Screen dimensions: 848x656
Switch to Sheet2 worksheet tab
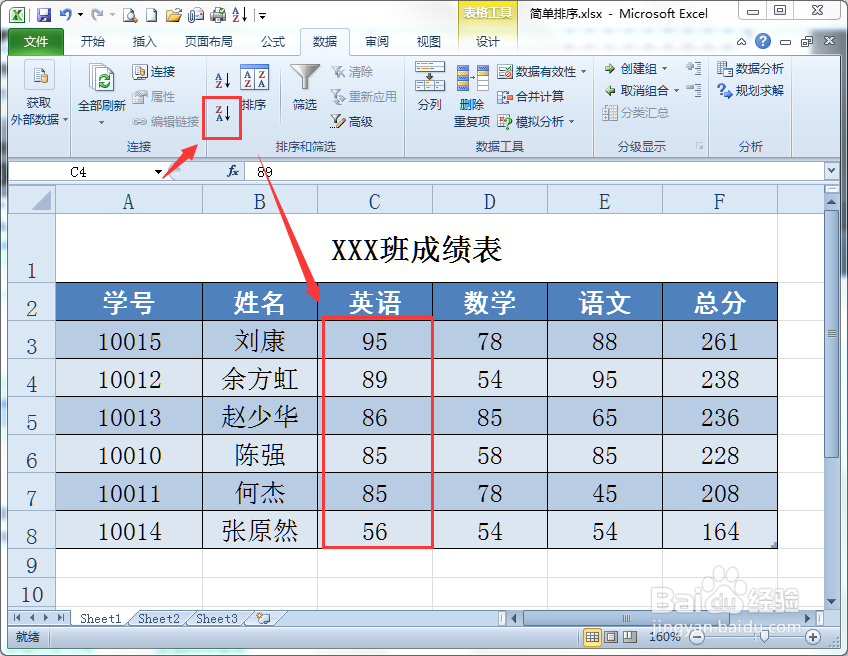[x=158, y=618]
